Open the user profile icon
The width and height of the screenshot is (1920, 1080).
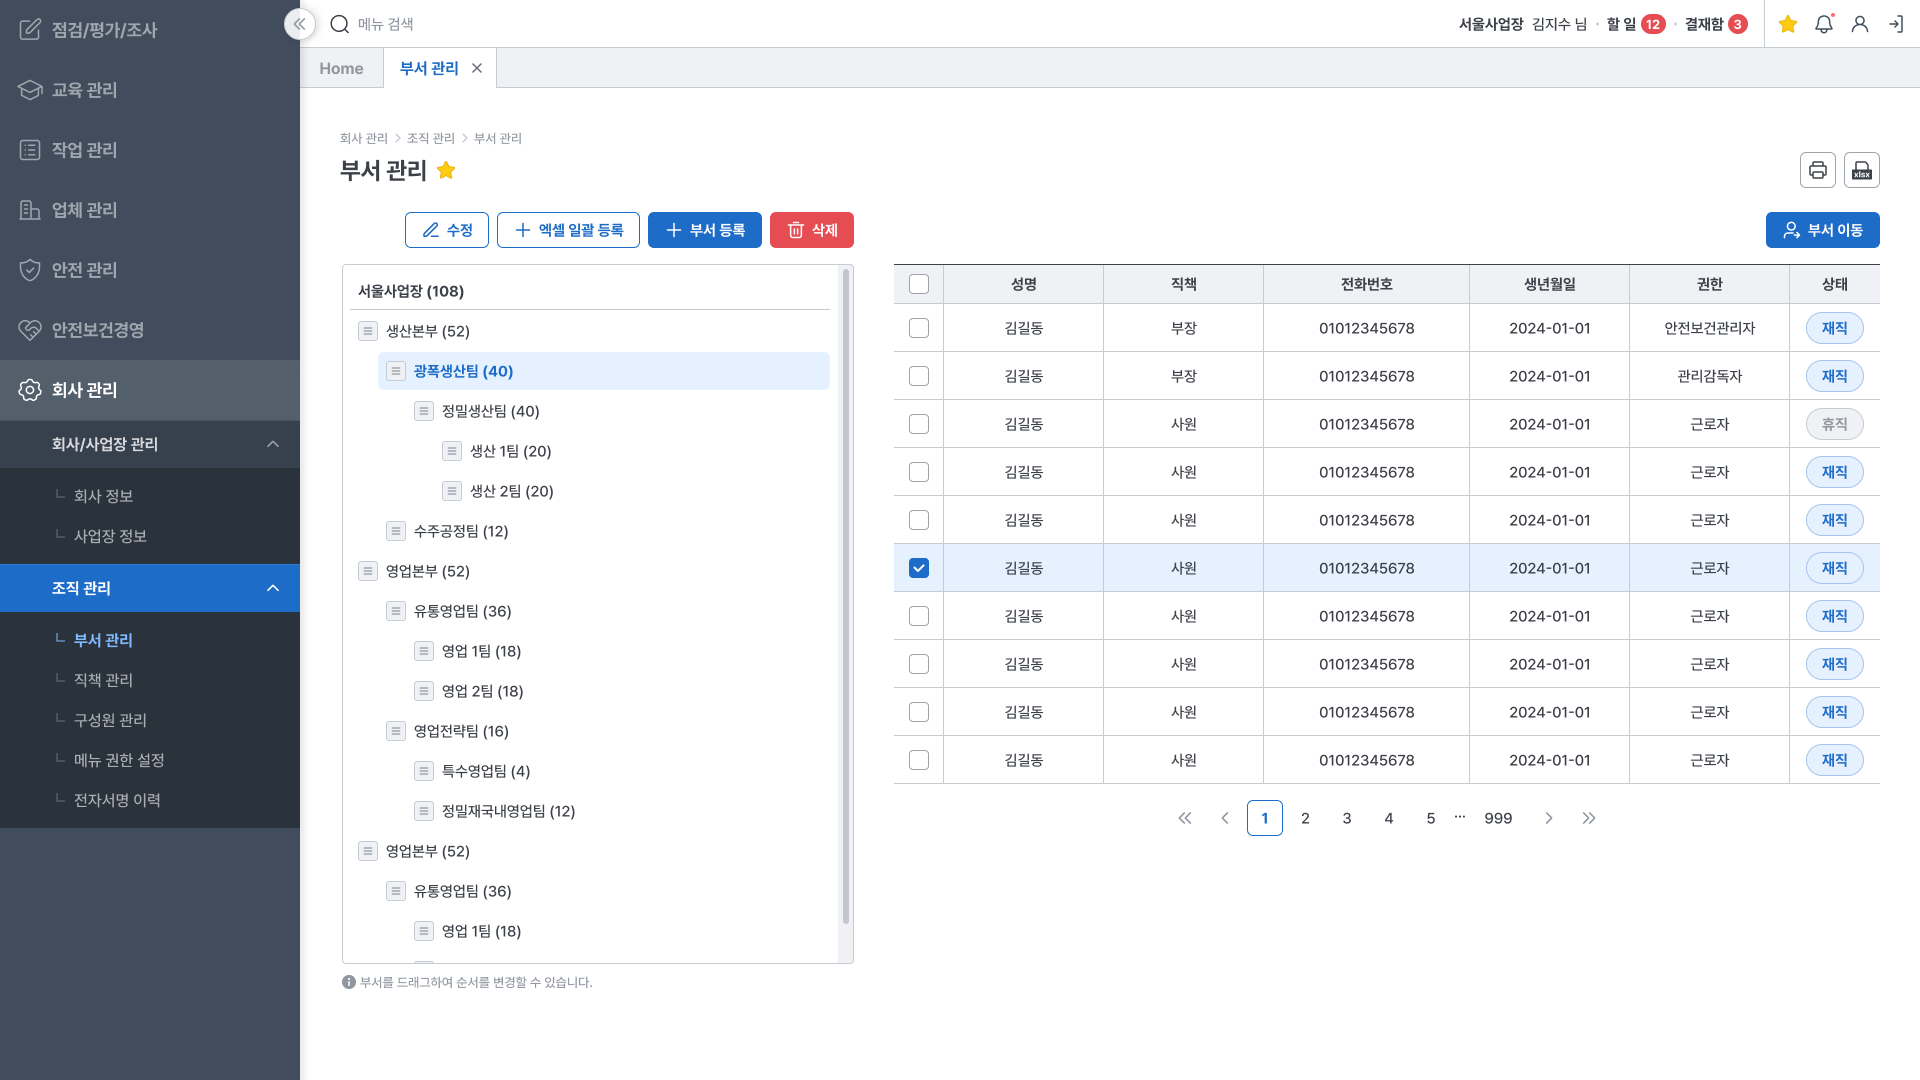coord(1859,24)
